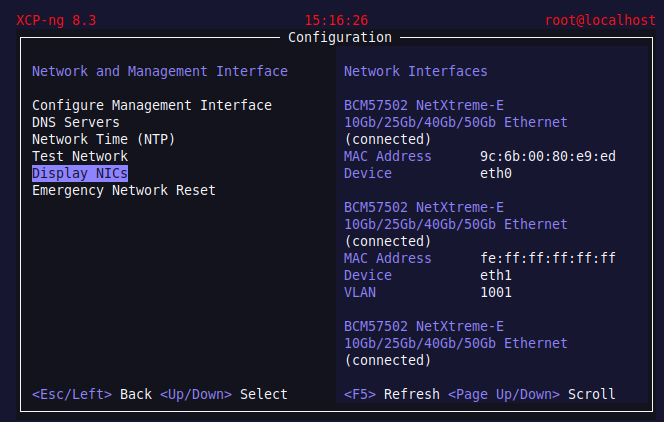Select MAC address 9c:6b:00:80:e9:ed
This screenshot has height=422, width=664.
click(x=548, y=156)
